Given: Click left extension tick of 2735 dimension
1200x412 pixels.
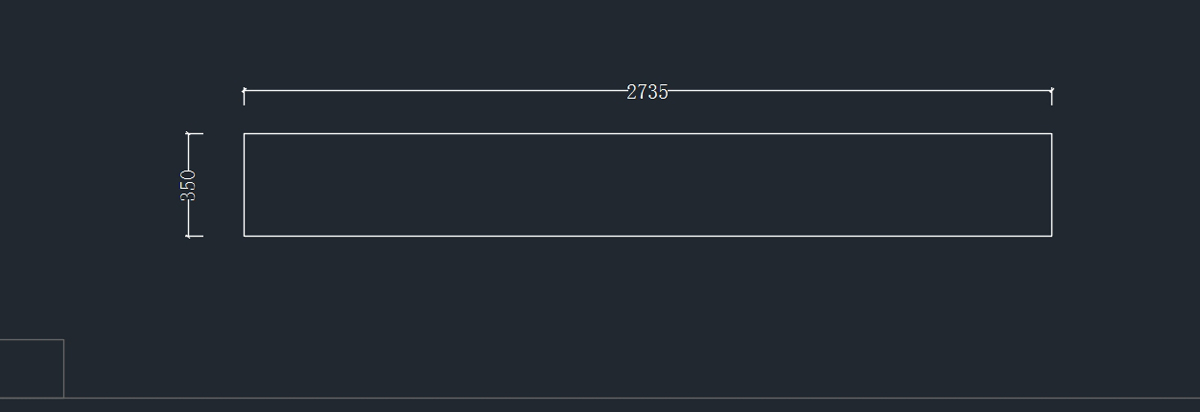Looking at the screenshot, I should click(244, 96).
